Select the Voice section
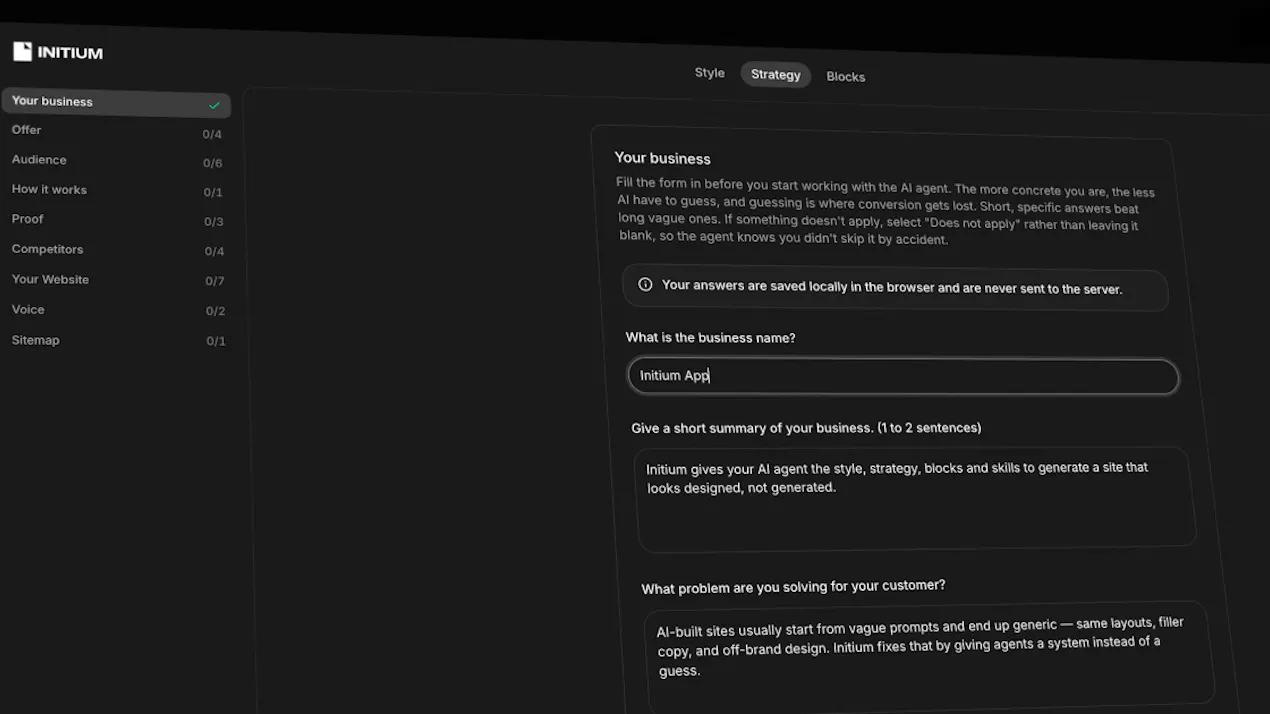The image size is (1270, 714). (116, 309)
